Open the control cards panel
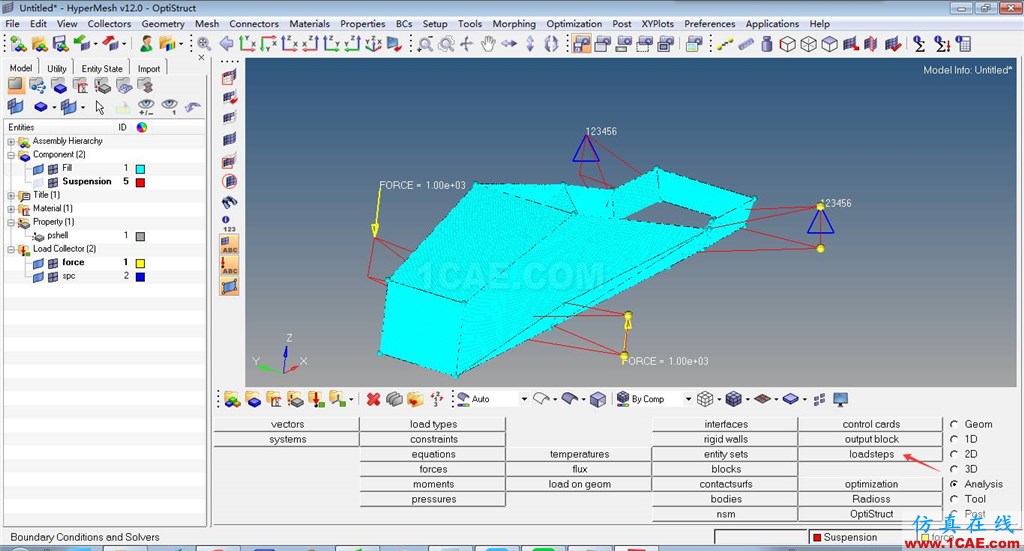This screenshot has width=1024, height=551. [x=871, y=424]
